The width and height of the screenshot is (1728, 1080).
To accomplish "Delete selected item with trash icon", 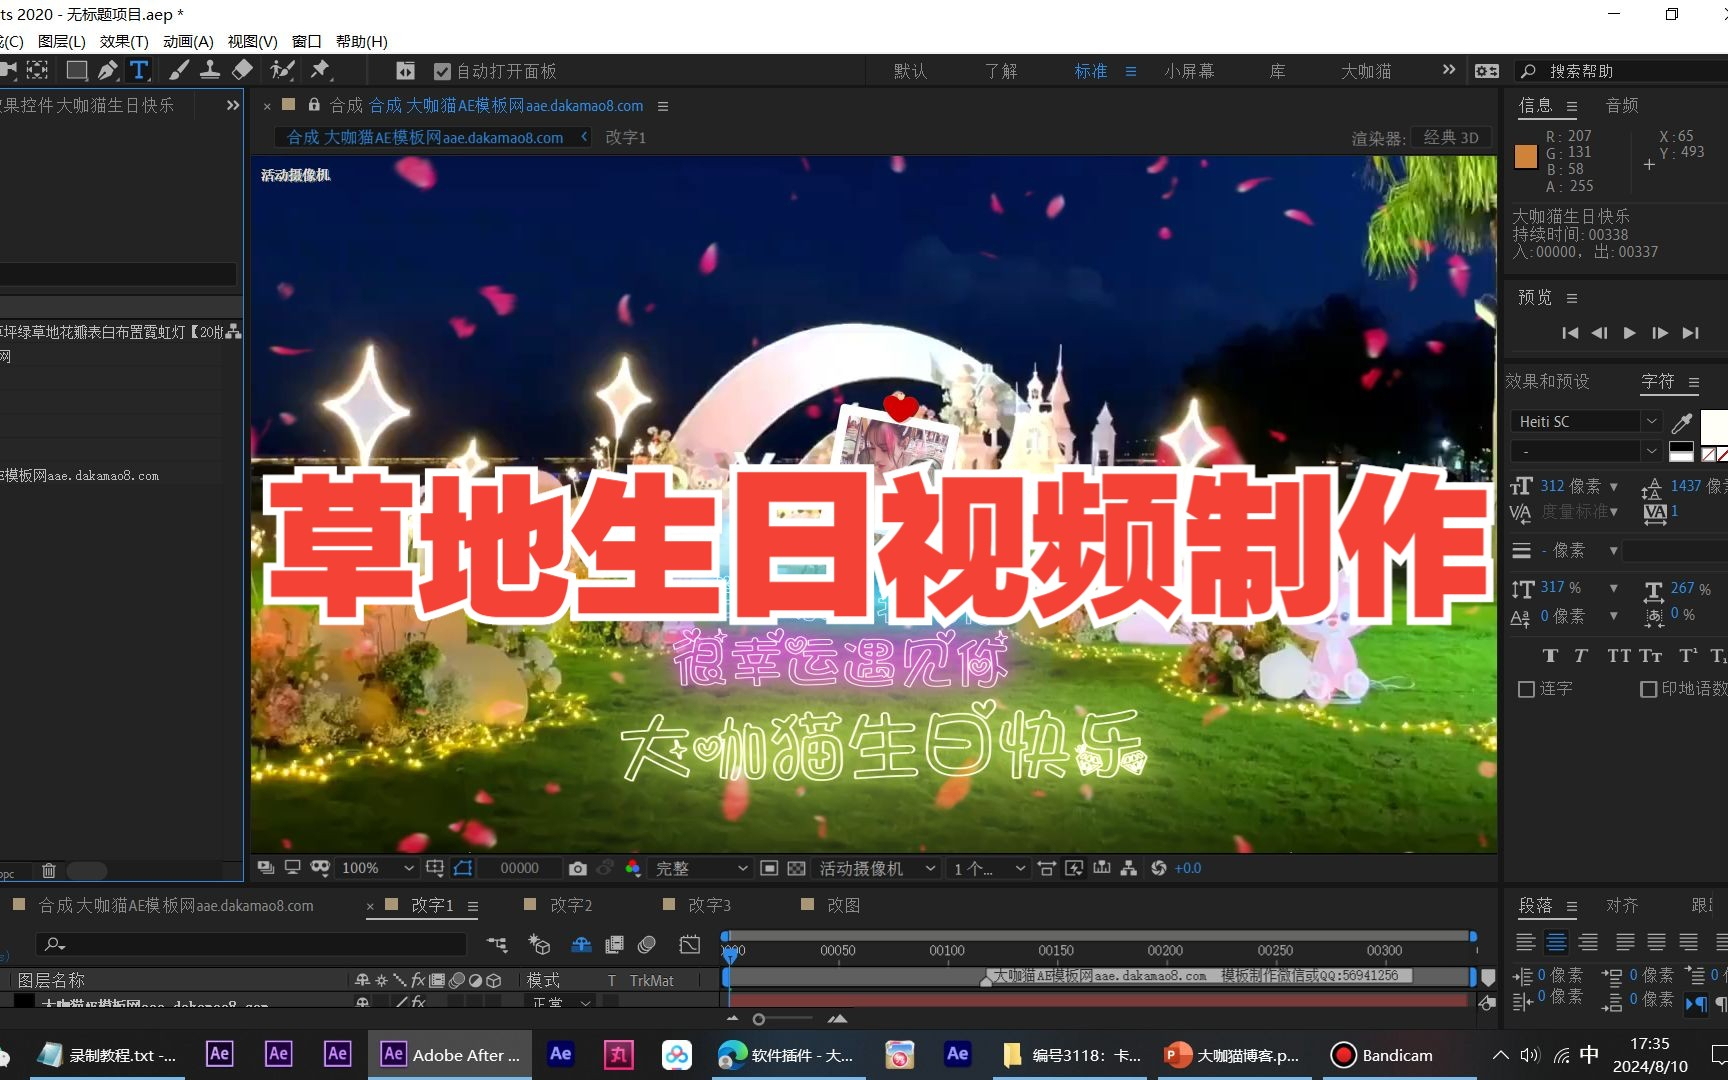I will coord(48,871).
